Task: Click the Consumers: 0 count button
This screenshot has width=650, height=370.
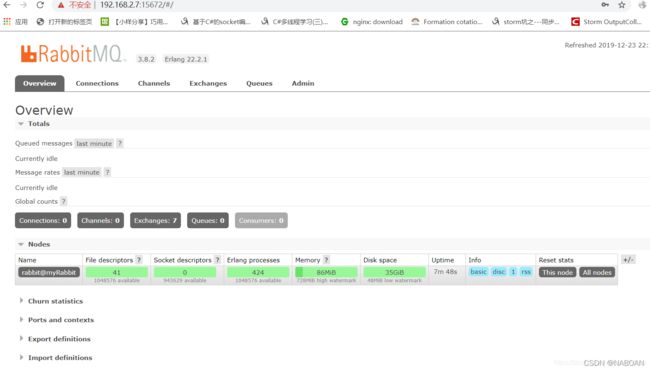Action: pyautogui.click(x=261, y=220)
